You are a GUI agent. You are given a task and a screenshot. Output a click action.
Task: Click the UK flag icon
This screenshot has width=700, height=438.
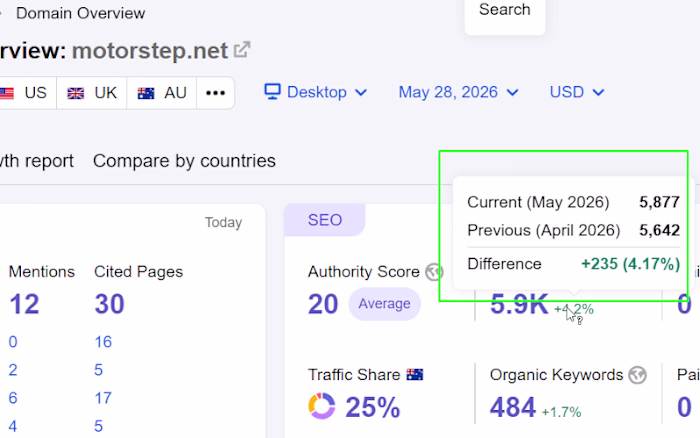pyautogui.click(x=75, y=93)
